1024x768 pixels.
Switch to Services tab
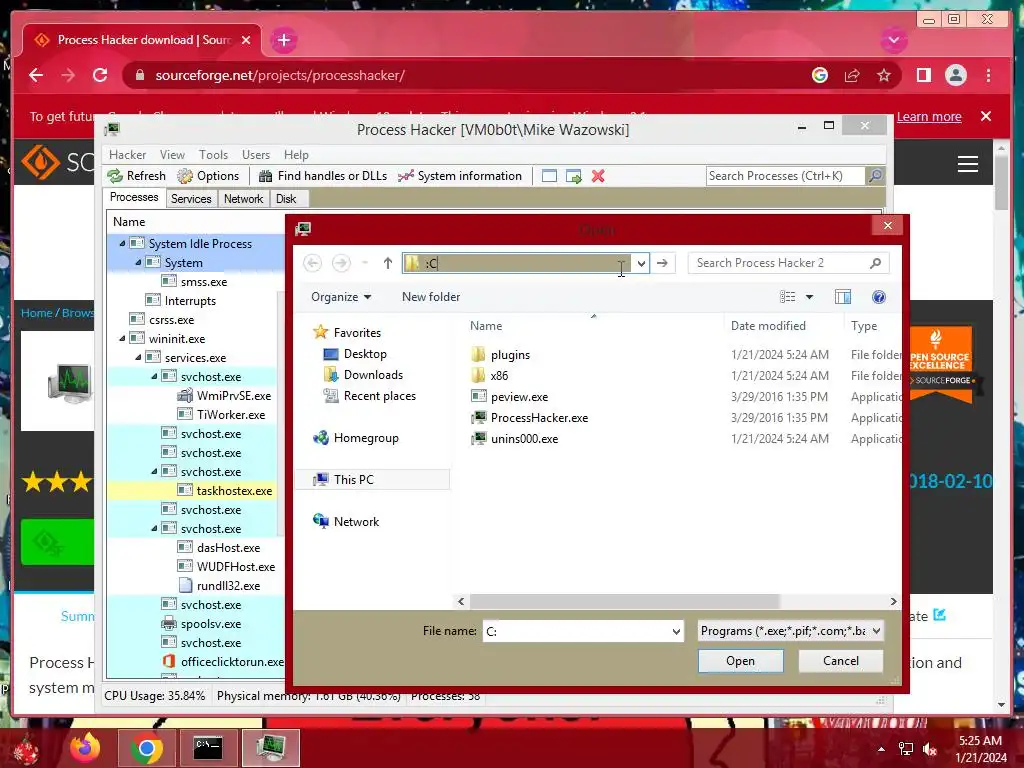[x=191, y=199]
